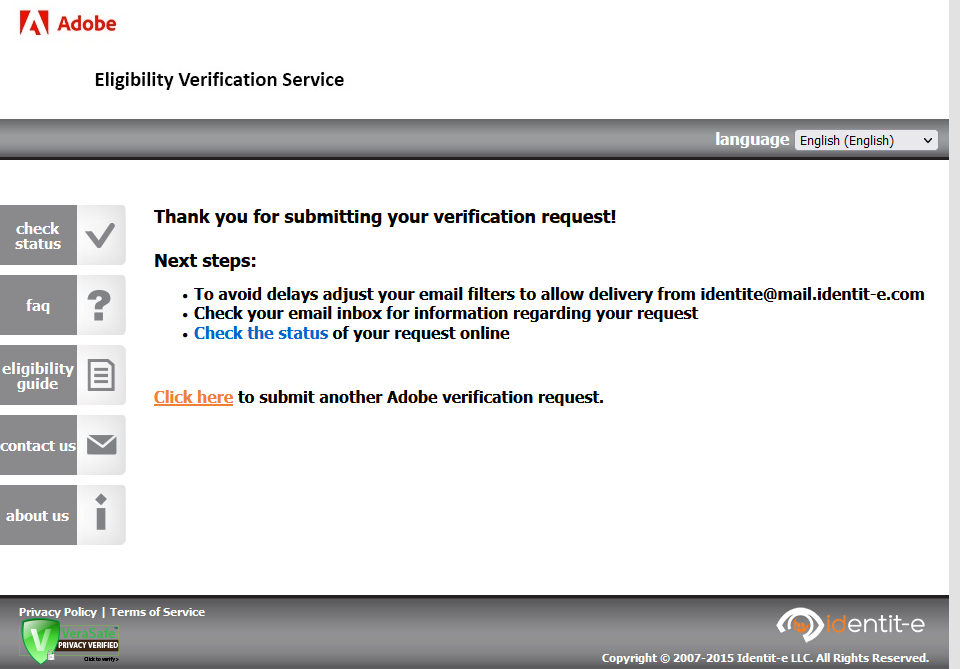
Task: Click the copyright notice text
Action: pos(765,658)
